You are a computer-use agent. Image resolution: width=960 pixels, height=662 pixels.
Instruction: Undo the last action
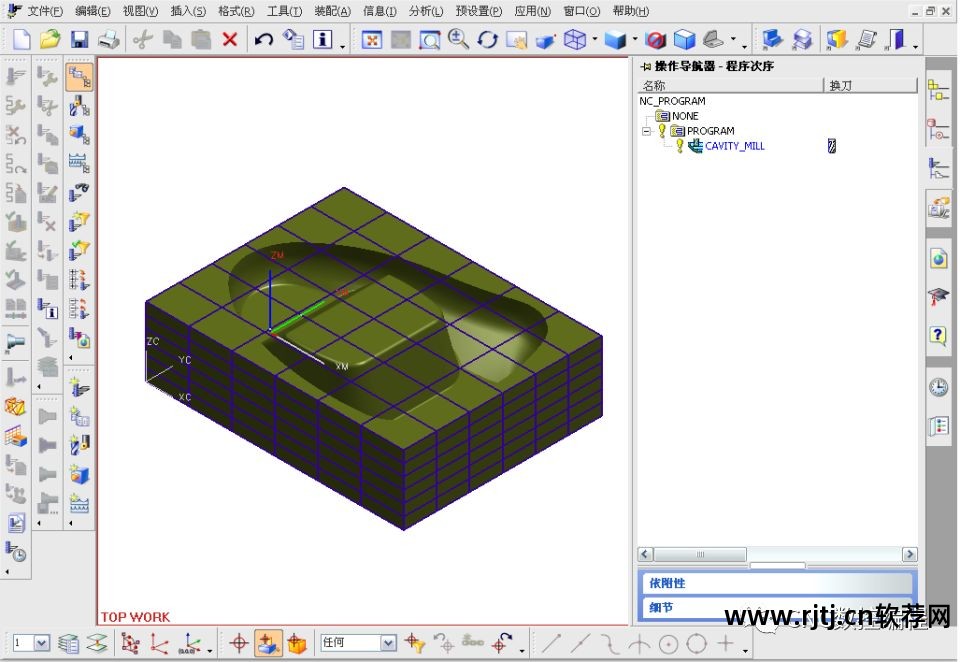coord(263,40)
